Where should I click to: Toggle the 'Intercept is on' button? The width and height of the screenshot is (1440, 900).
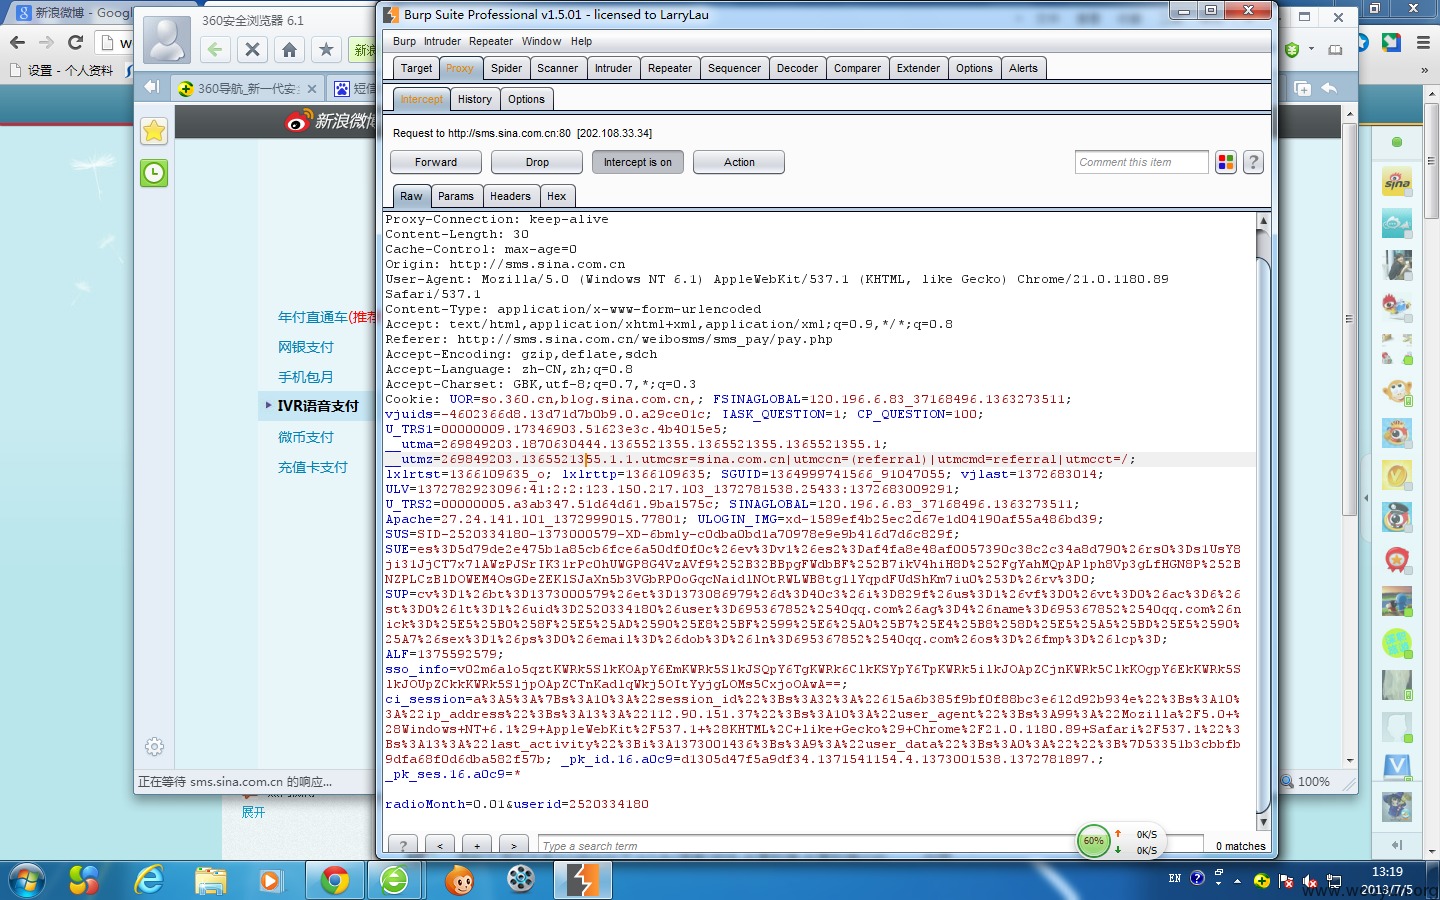click(x=638, y=162)
